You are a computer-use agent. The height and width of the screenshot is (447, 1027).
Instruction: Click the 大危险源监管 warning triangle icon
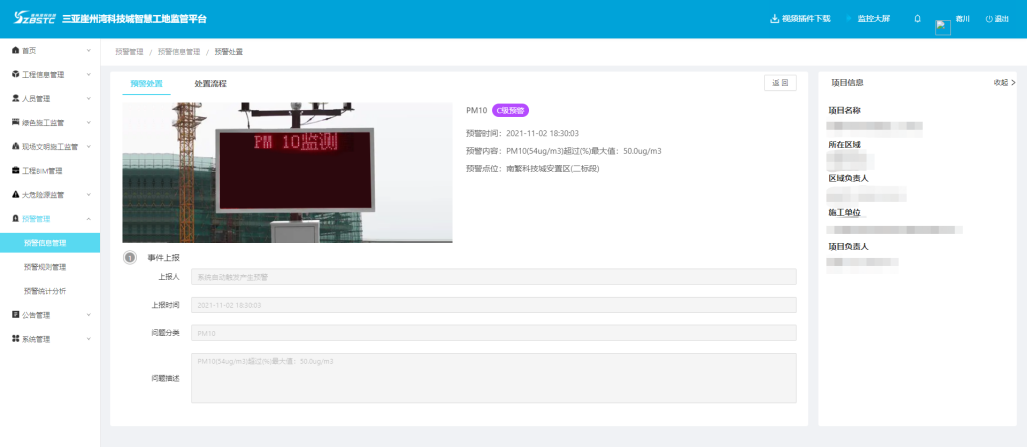pos(15,194)
